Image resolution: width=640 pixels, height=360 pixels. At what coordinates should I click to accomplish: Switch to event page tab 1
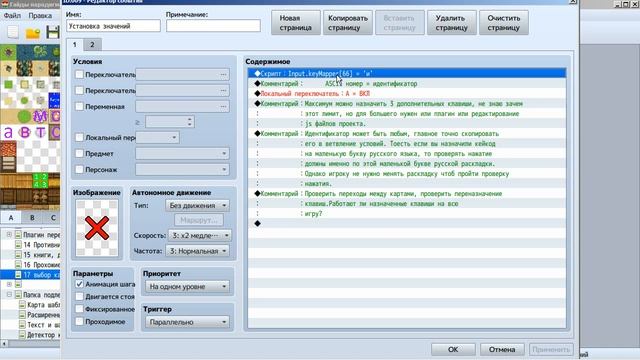click(75, 44)
